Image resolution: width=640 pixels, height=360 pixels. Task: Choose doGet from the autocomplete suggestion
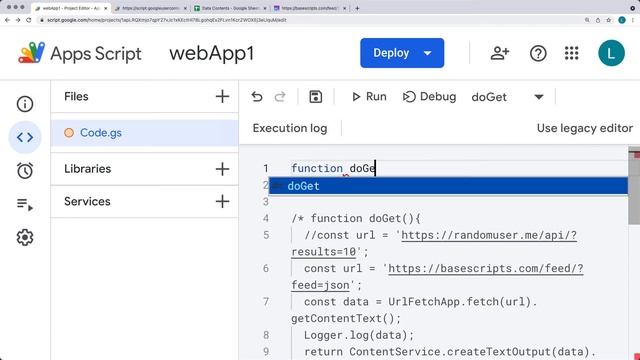[448, 186]
